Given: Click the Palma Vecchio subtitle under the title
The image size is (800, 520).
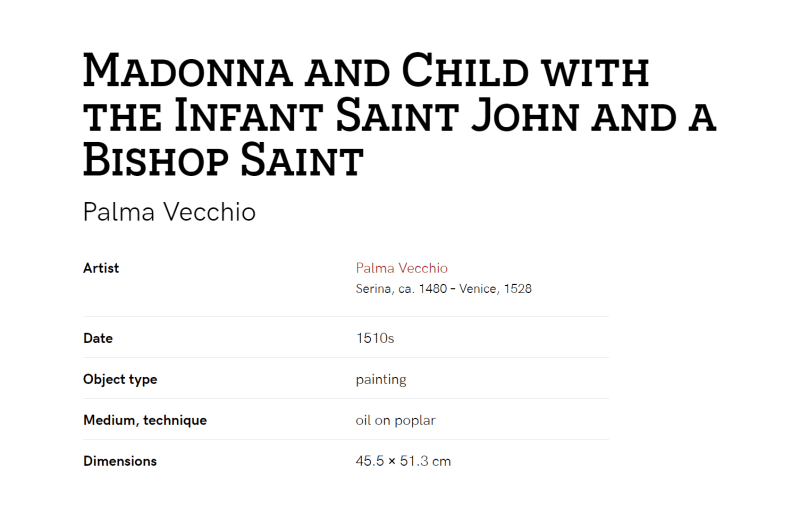Looking at the screenshot, I should pyautogui.click(x=169, y=212).
